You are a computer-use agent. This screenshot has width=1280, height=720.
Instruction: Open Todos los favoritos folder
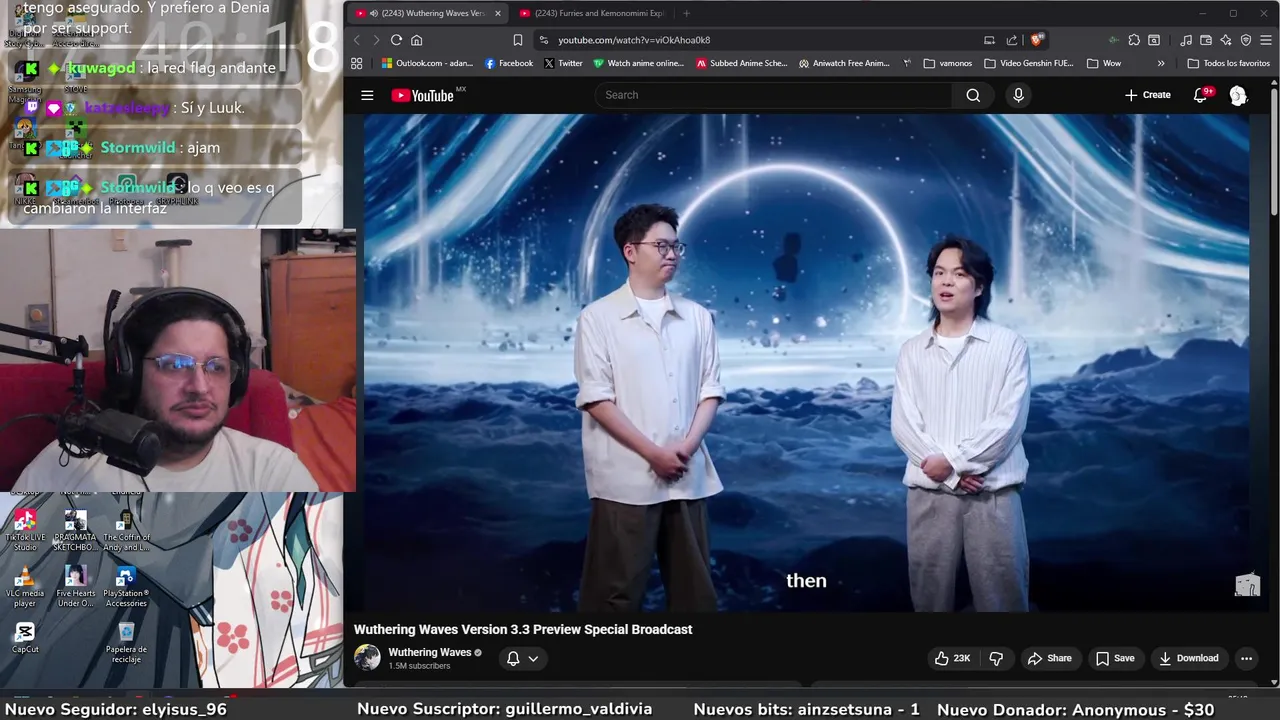[1228, 63]
